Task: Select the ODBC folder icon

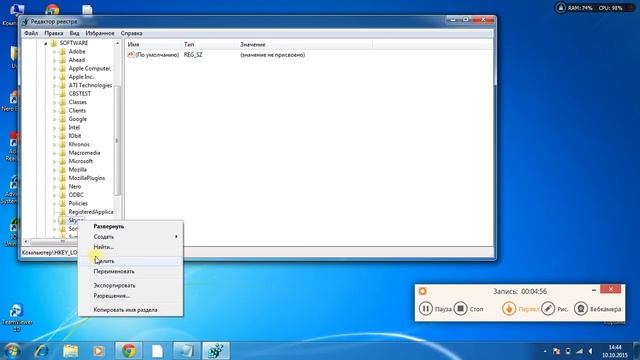Action: coord(62,195)
